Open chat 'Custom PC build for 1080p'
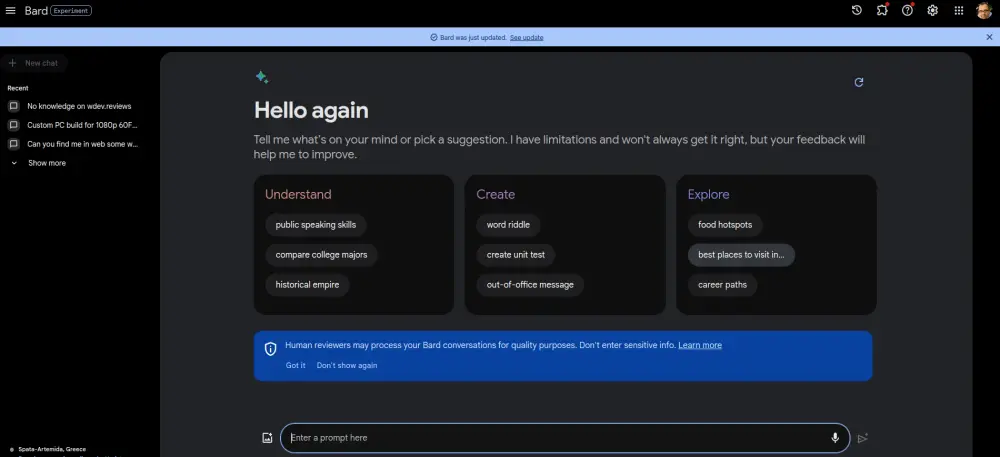The width and height of the screenshot is (1000, 457). (x=82, y=126)
